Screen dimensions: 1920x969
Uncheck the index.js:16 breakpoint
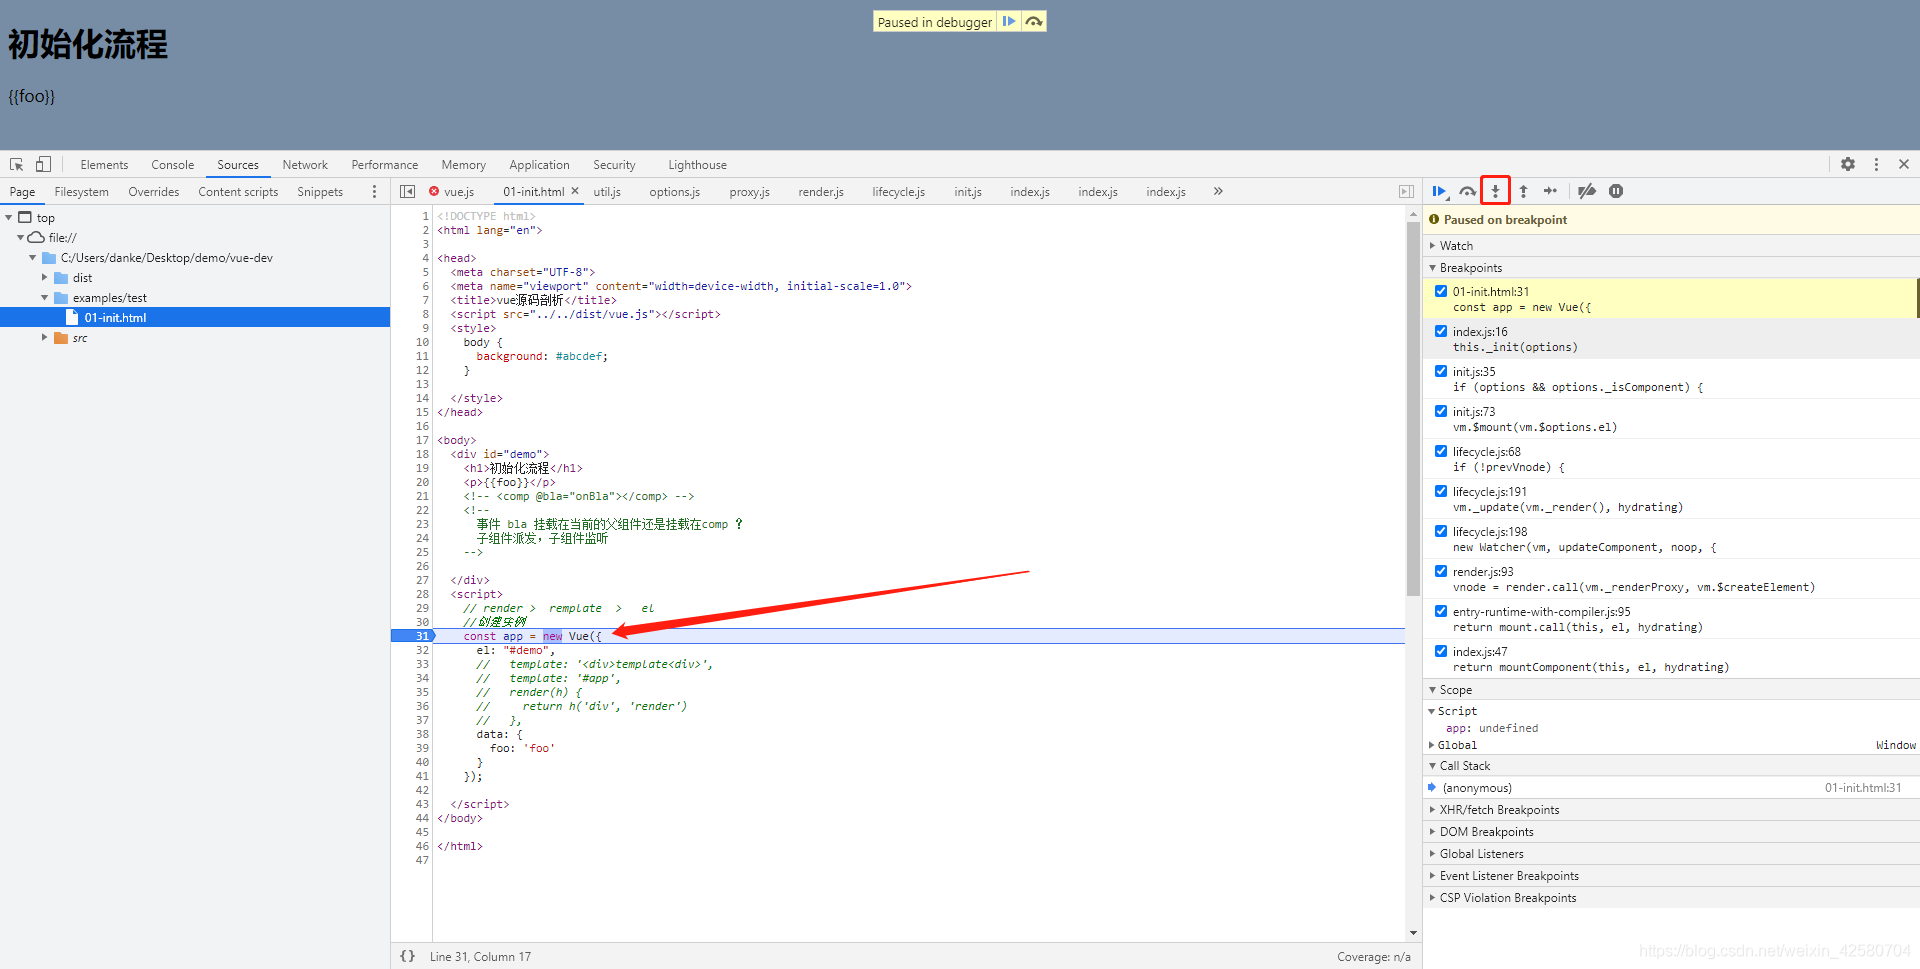(1441, 331)
